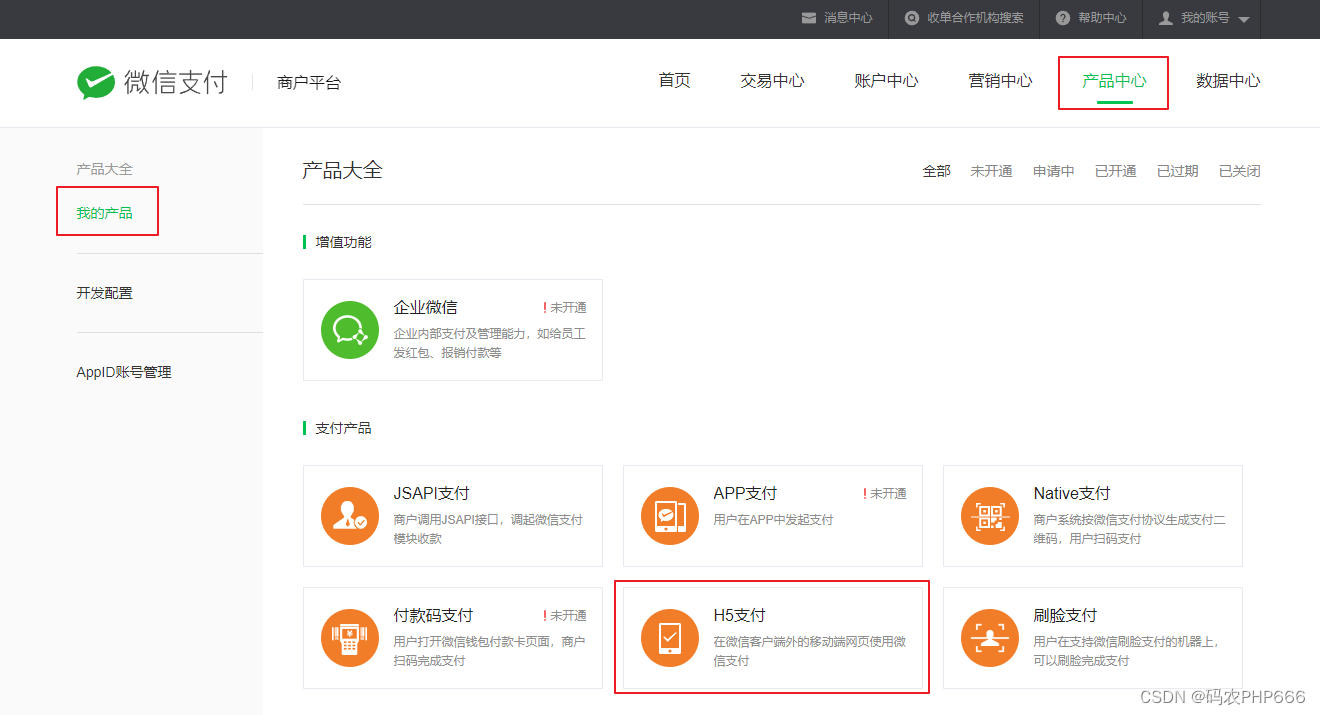Click the H5支付 phone icon
This screenshot has height=715, width=1320.
(x=670, y=637)
